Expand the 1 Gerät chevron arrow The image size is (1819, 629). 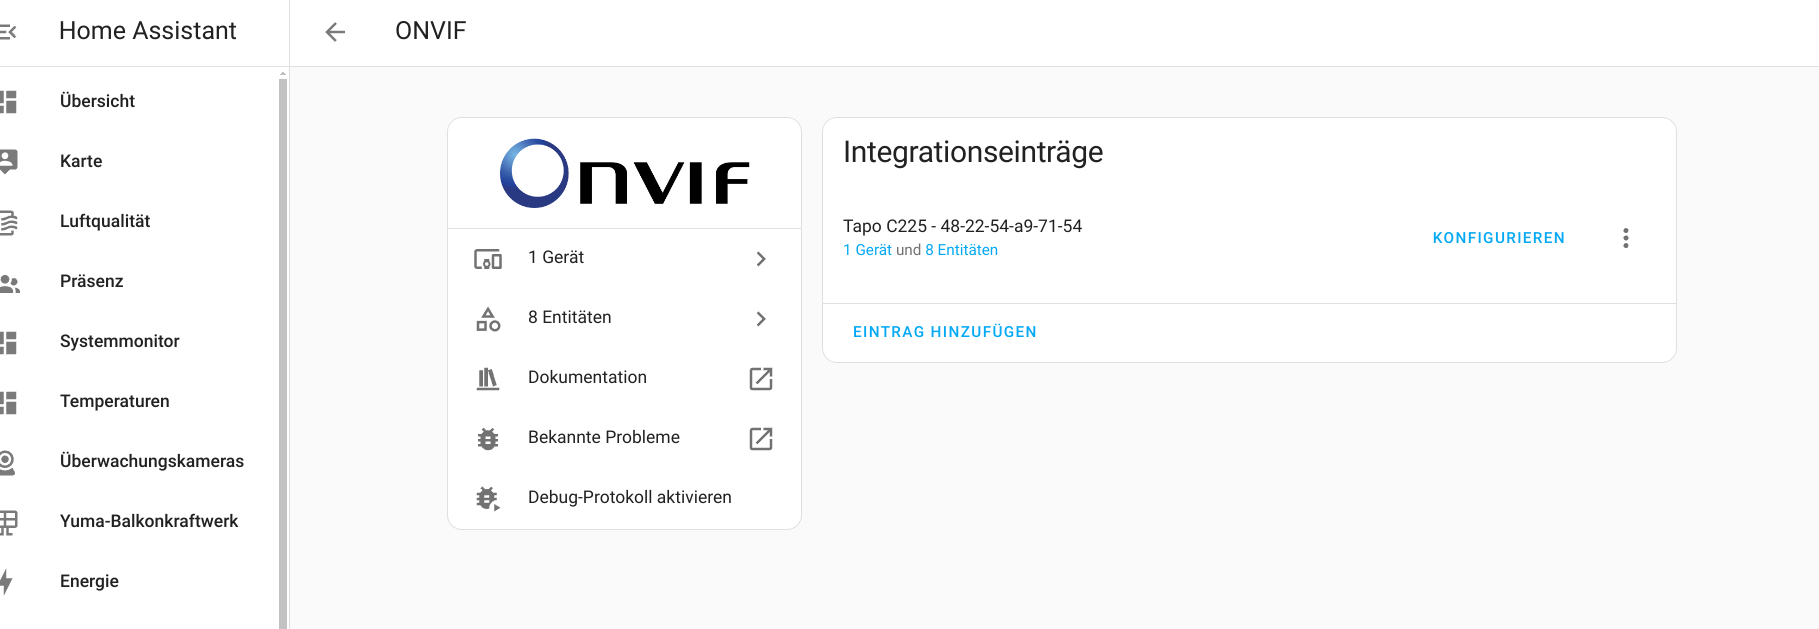[761, 259]
